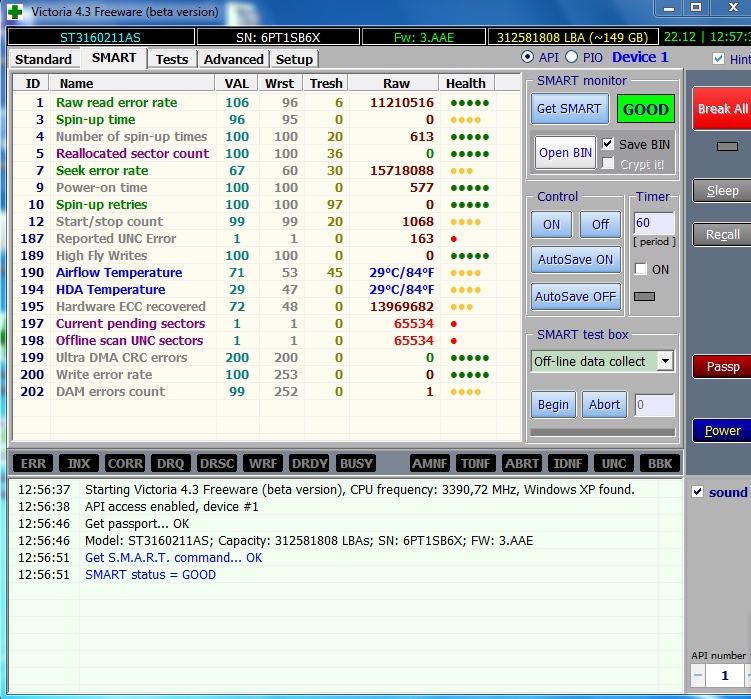Sort by the VAL column header
The image size is (751, 699).
[x=237, y=83]
